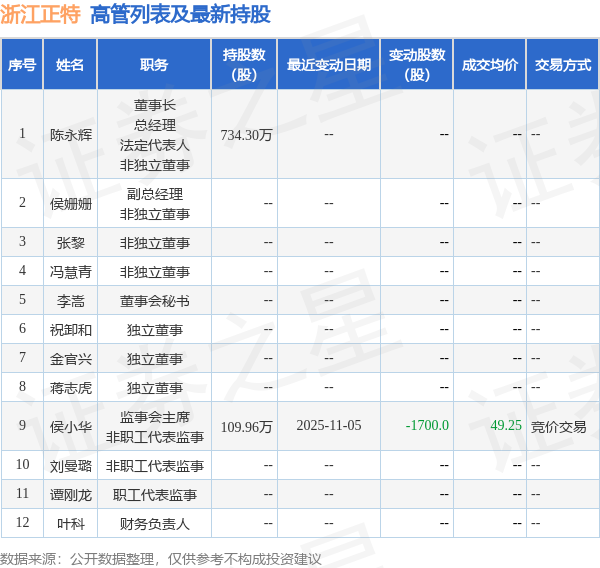Click the name 蒋志虎
This screenshot has height=568, width=600.
(x=71, y=388)
